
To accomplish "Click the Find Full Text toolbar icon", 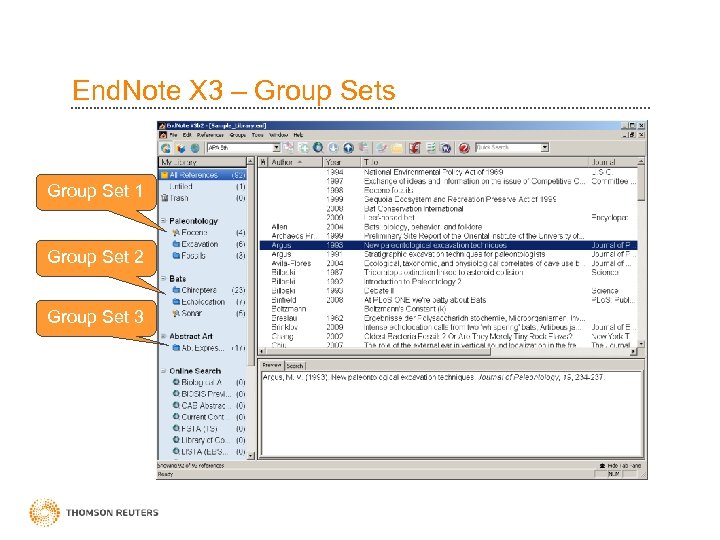I will pyautogui.click(x=363, y=147).
